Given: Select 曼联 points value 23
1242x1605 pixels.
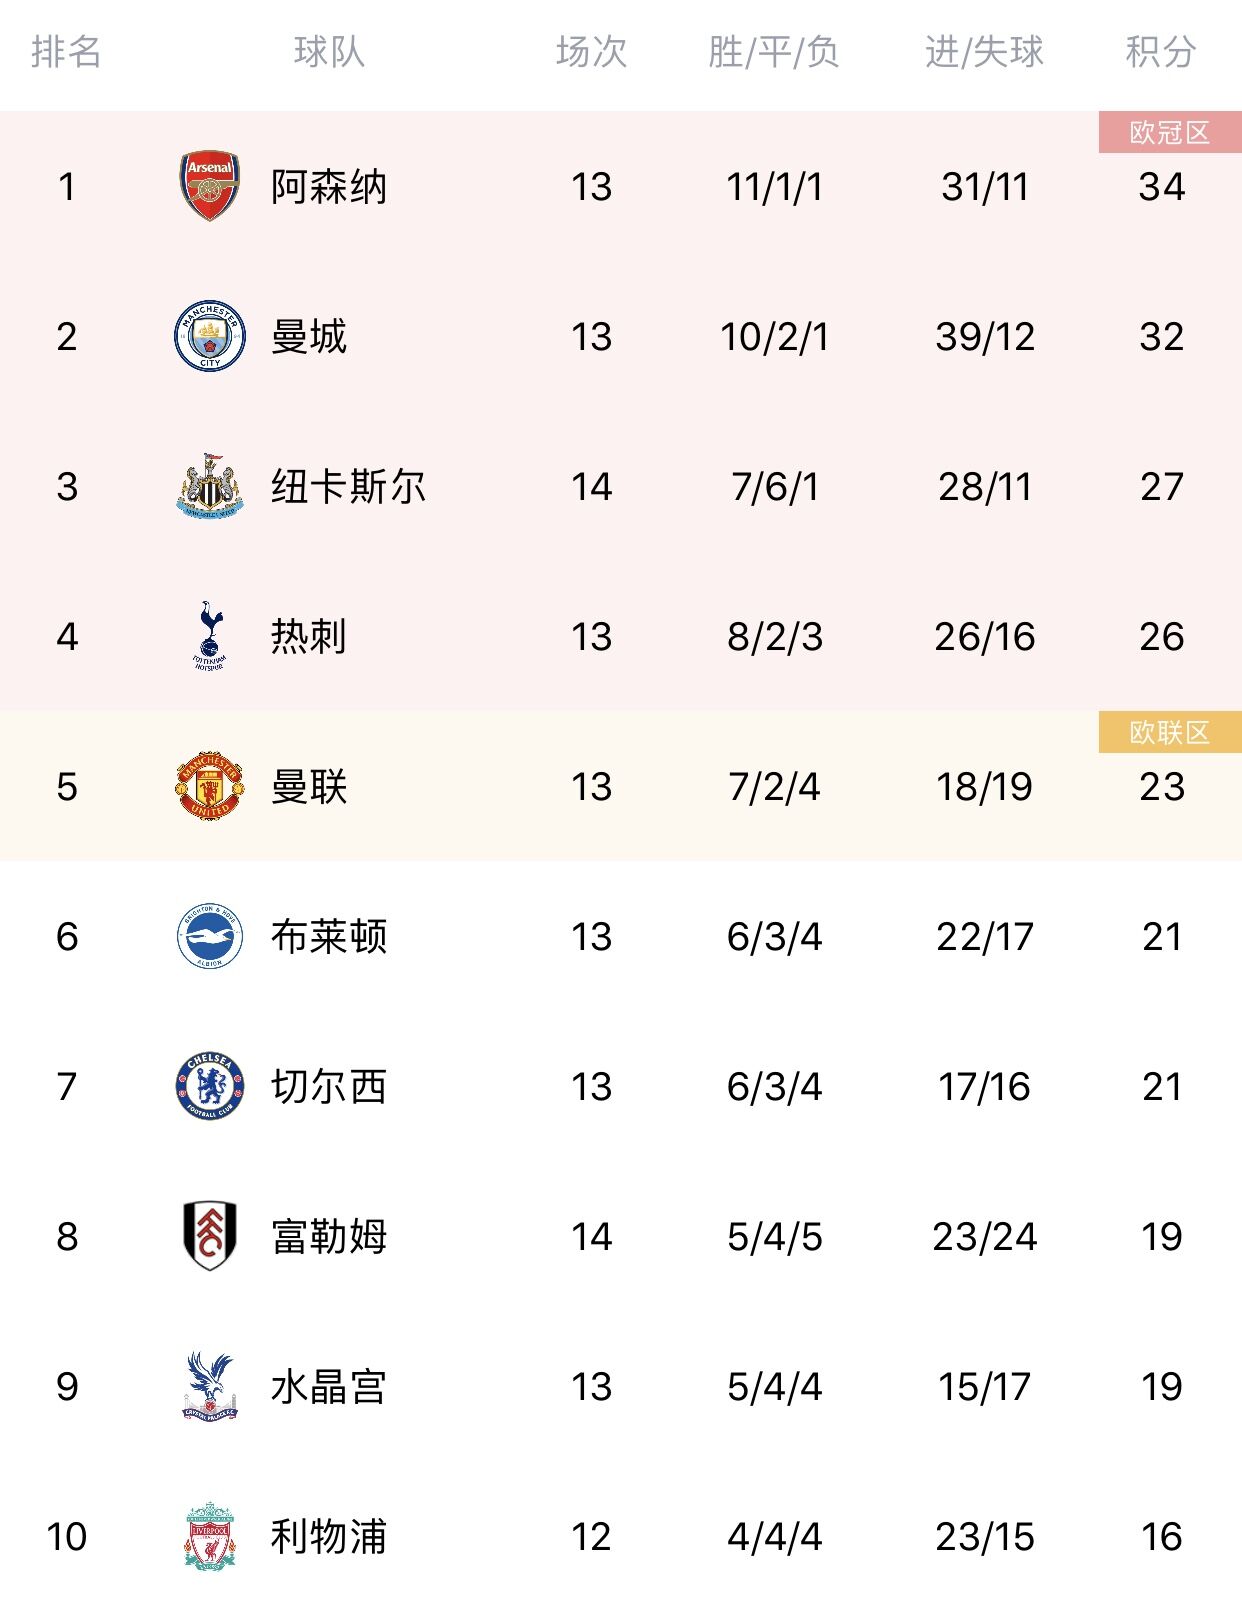Looking at the screenshot, I should [x=1162, y=787].
